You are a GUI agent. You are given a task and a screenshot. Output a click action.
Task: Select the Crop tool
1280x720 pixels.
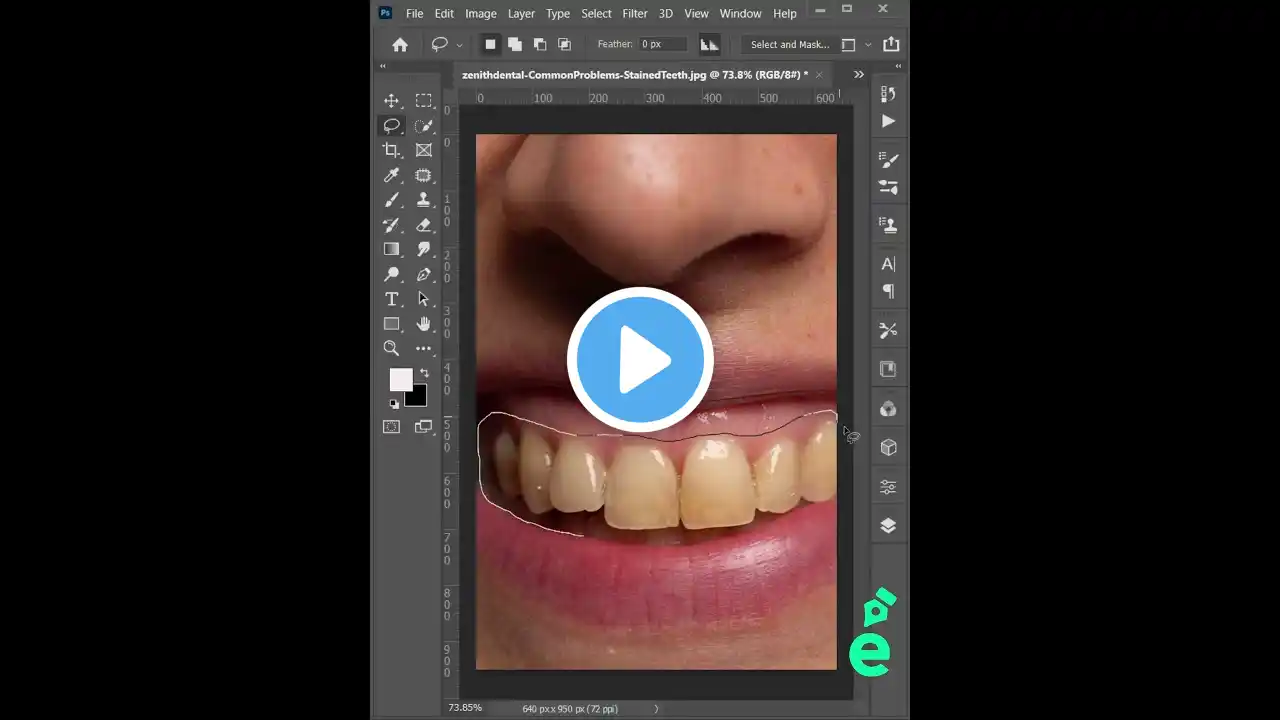click(x=392, y=150)
